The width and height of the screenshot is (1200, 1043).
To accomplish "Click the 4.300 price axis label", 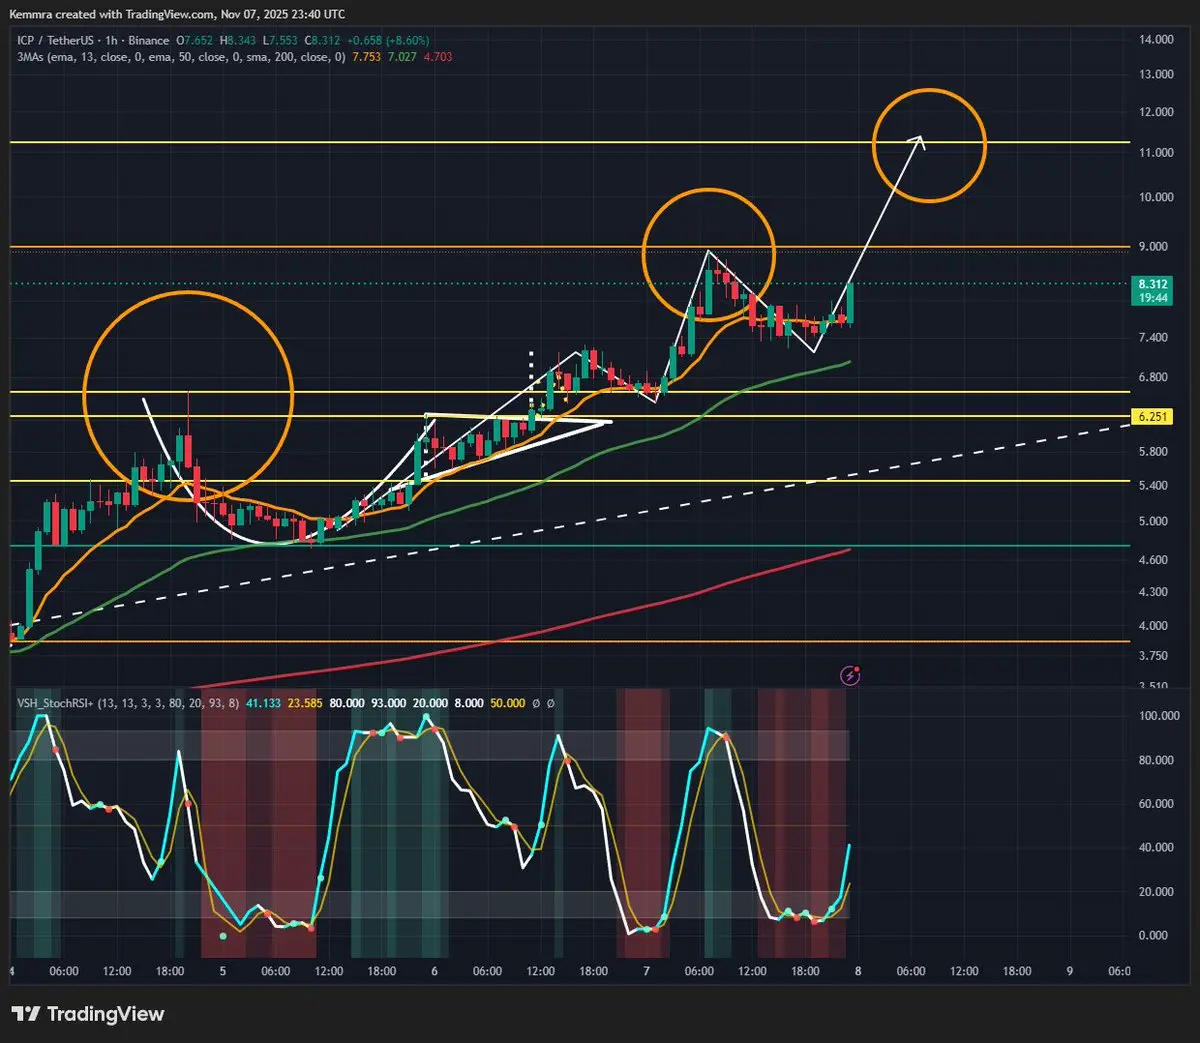I will tap(1153, 592).
